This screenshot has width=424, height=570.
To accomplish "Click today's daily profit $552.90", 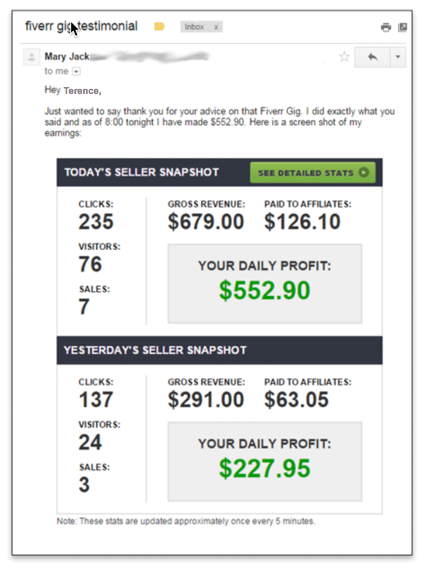I will [x=265, y=290].
